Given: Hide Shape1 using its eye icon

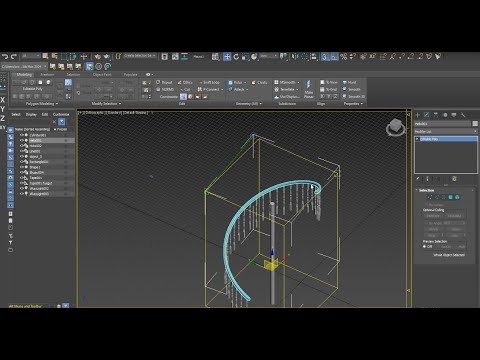Looking at the screenshot, I should pyautogui.click(x=22, y=167).
